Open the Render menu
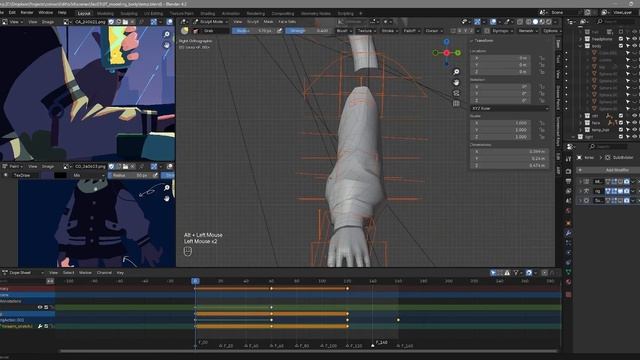Screen dimensions: 640x360 coord(27,13)
